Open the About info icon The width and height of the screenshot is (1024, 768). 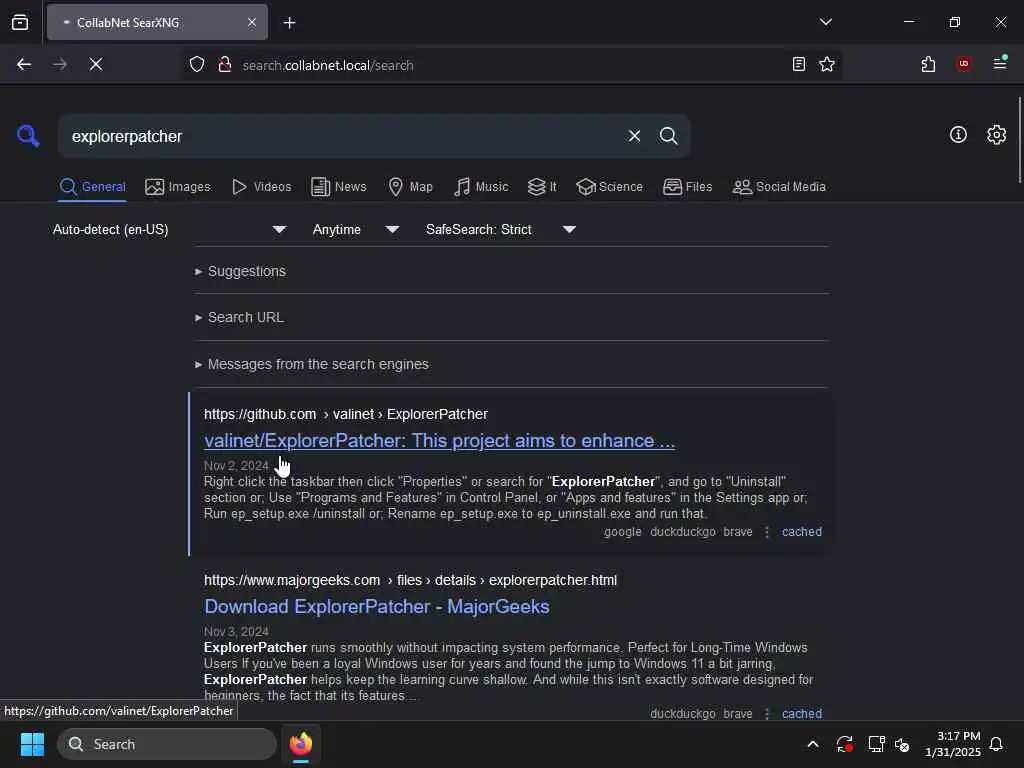[x=958, y=135]
